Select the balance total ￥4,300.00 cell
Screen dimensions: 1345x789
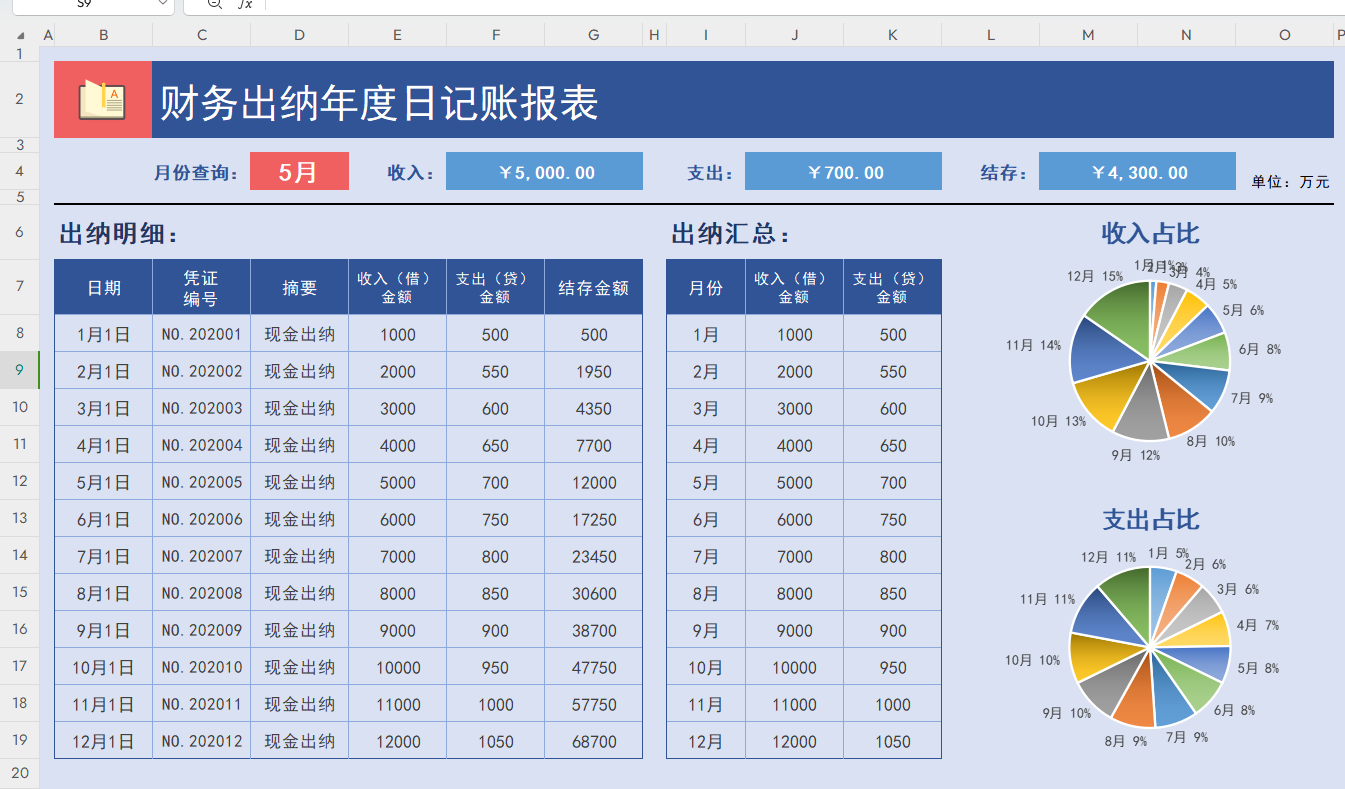[1137, 171]
